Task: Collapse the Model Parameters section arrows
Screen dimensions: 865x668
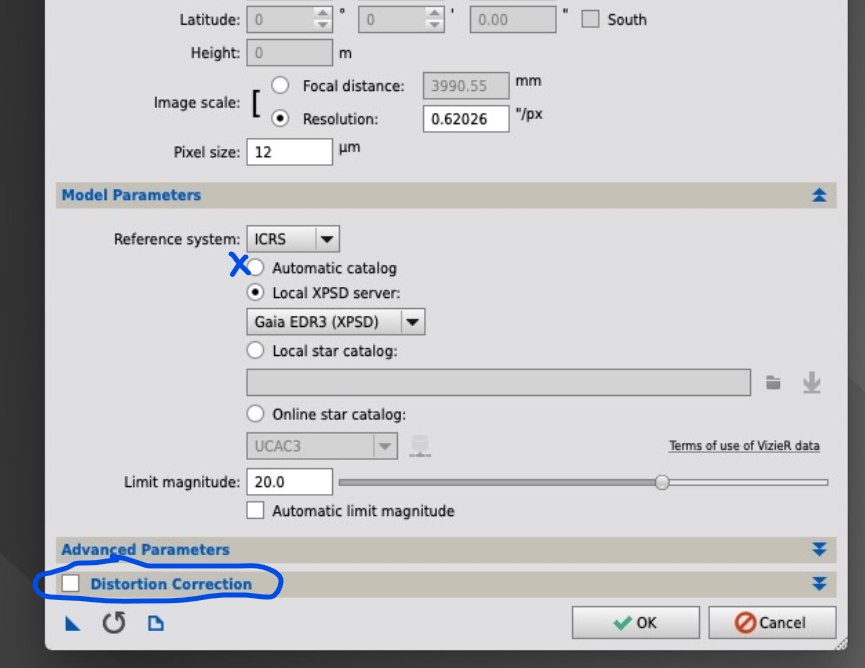Action: click(819, 195)
